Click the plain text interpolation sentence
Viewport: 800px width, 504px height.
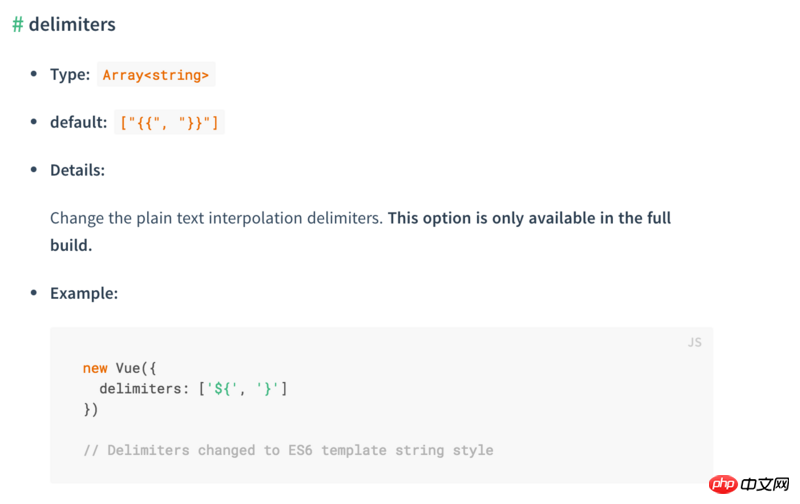coord(216,218)
